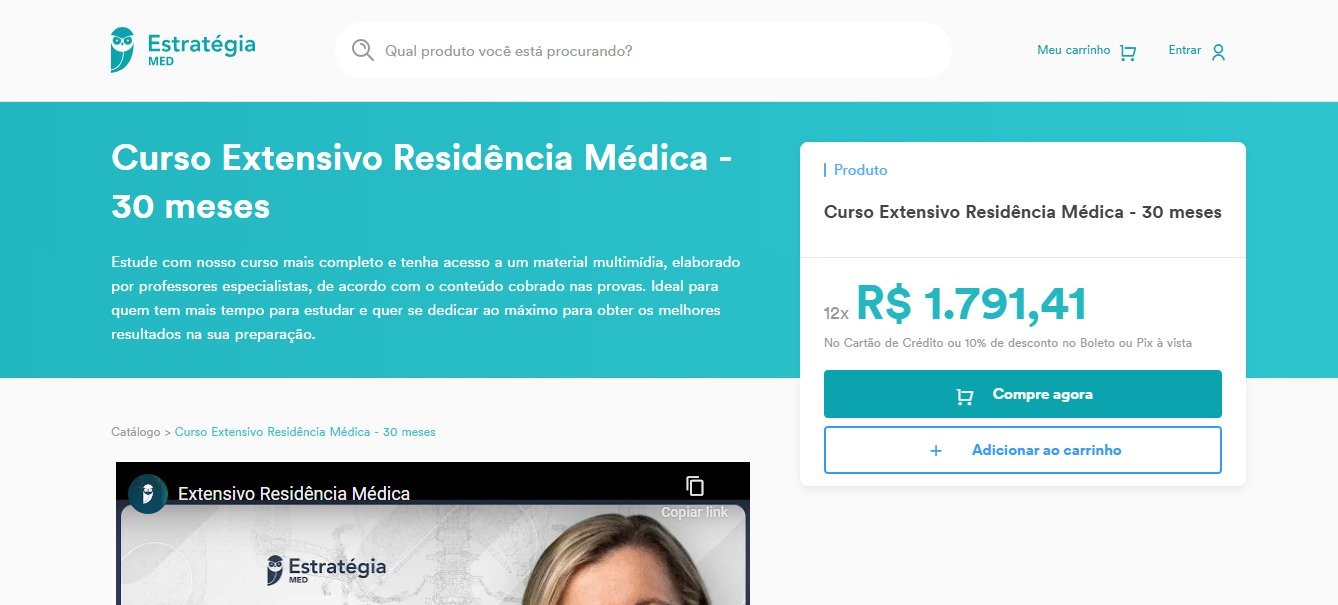Click the current course breadcrumb link
The image size is (1338, 605).
(305, 432)
